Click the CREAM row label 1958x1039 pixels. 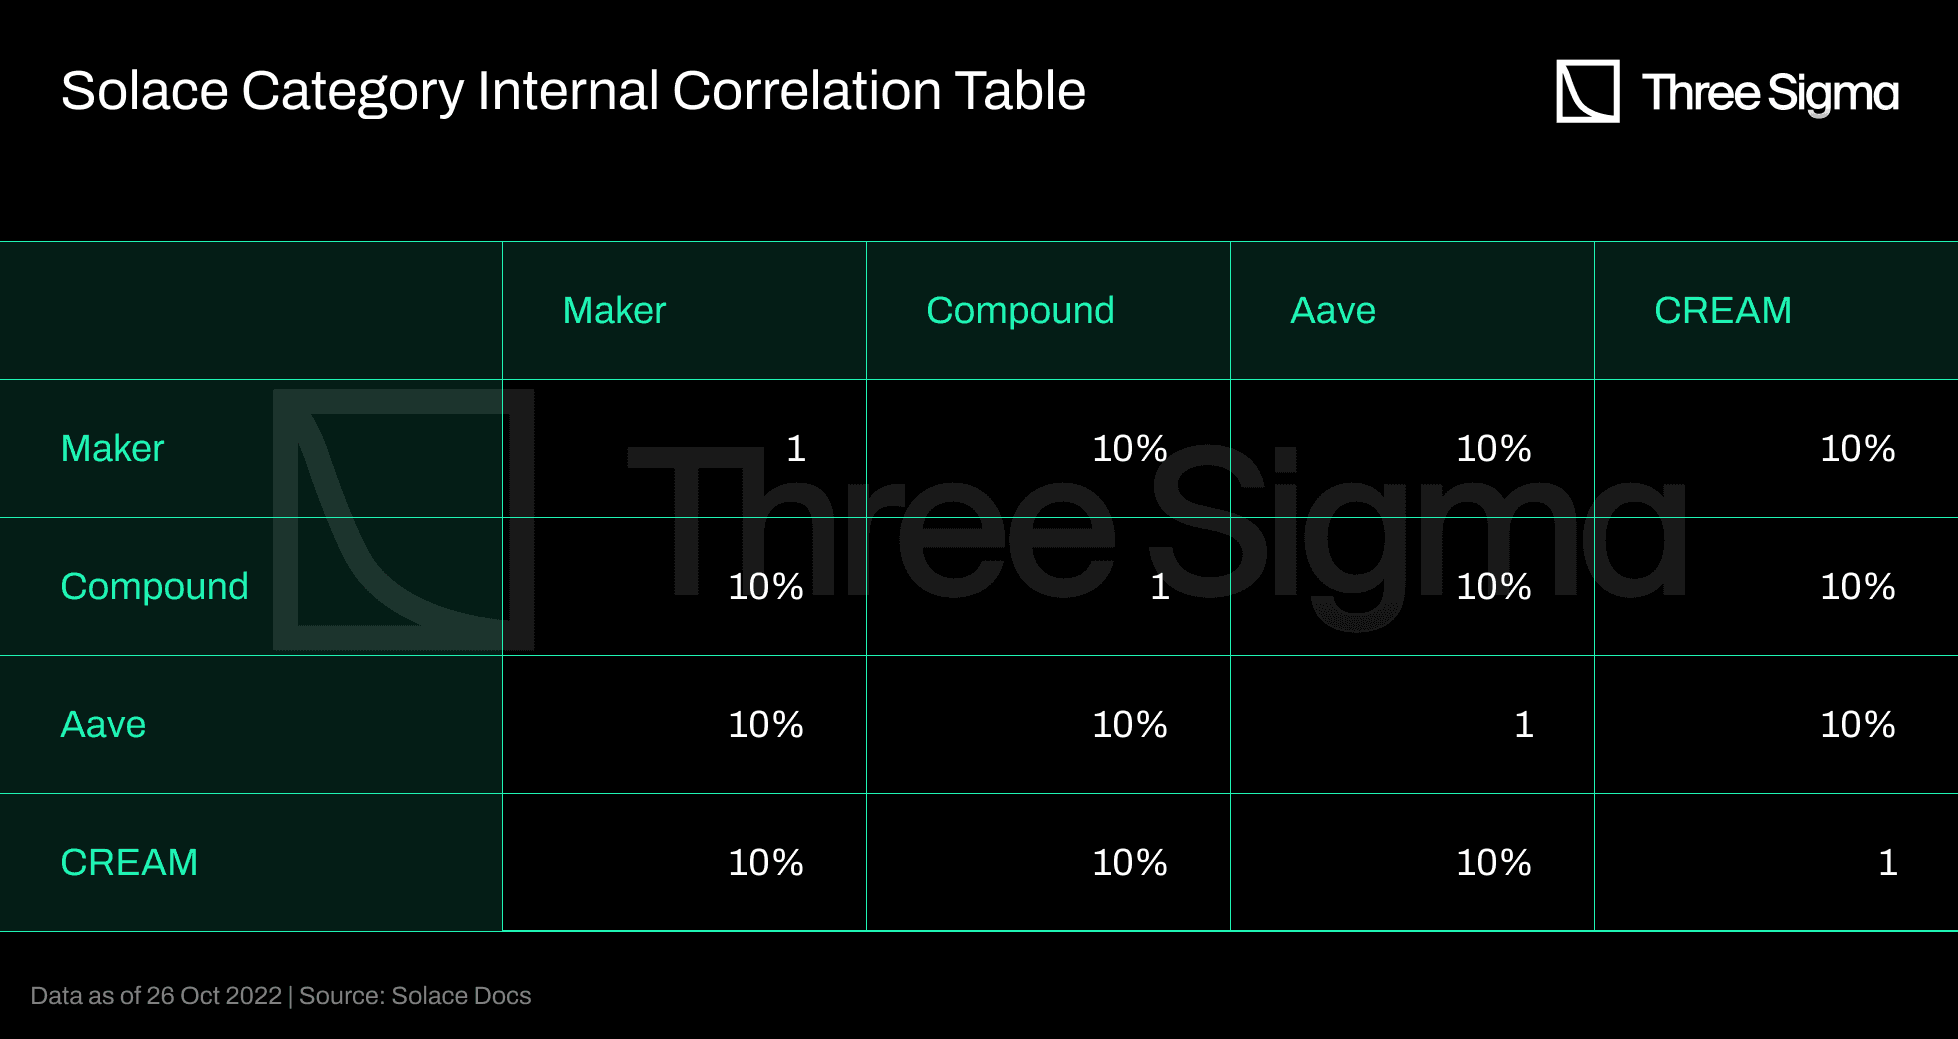pos(129,863)
